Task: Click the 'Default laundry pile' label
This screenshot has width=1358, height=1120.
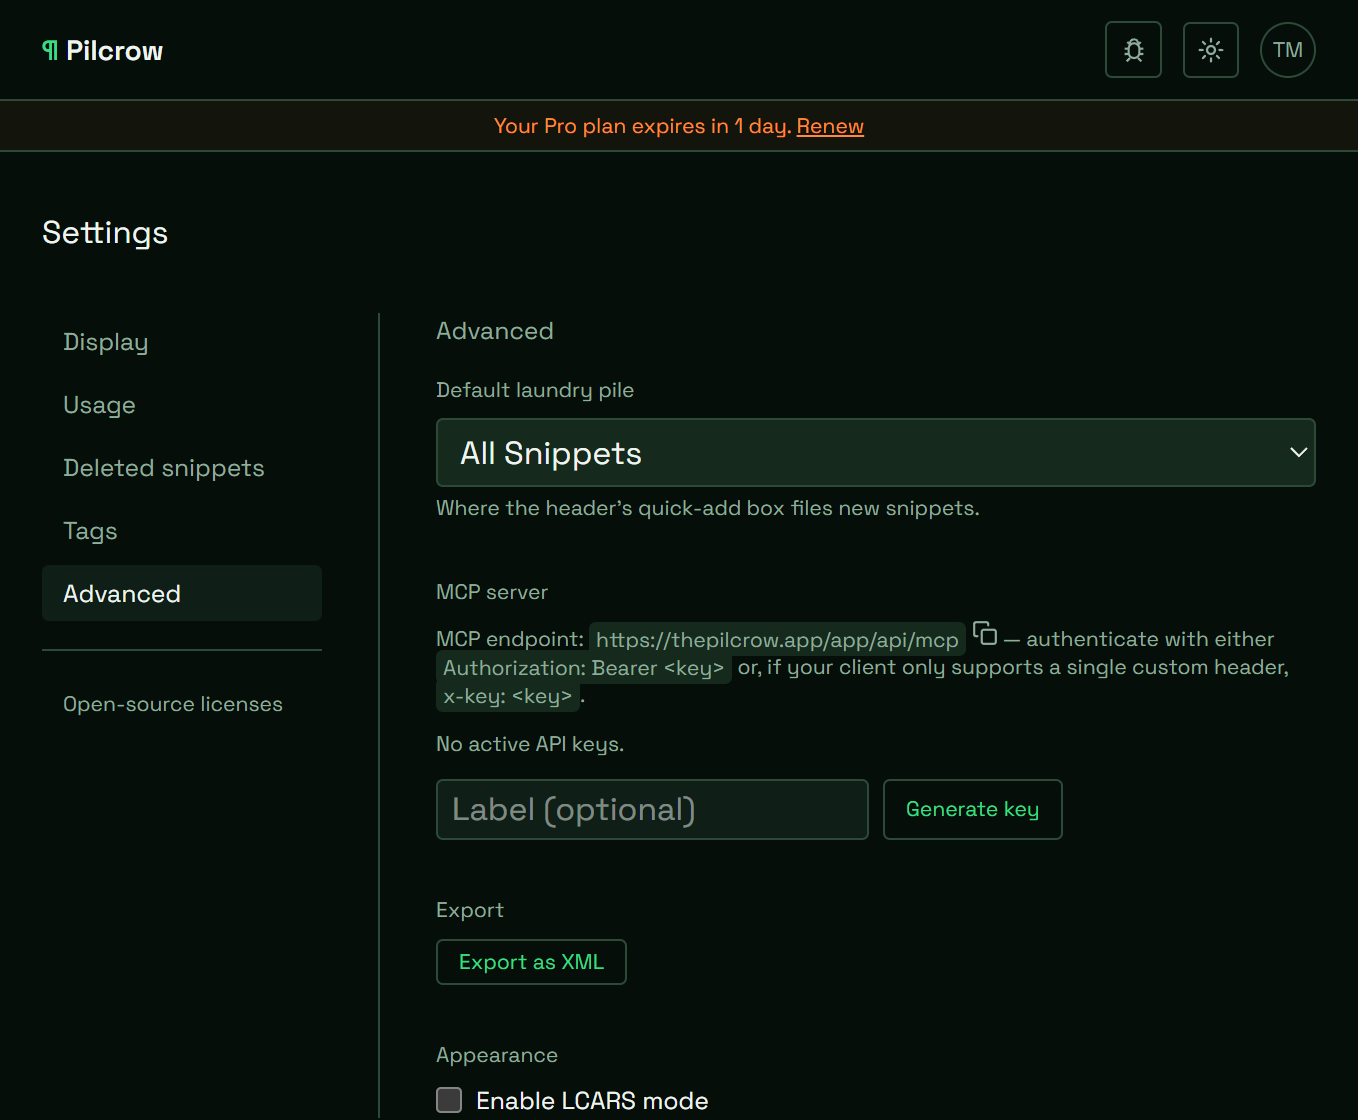Action: (535, 390)
